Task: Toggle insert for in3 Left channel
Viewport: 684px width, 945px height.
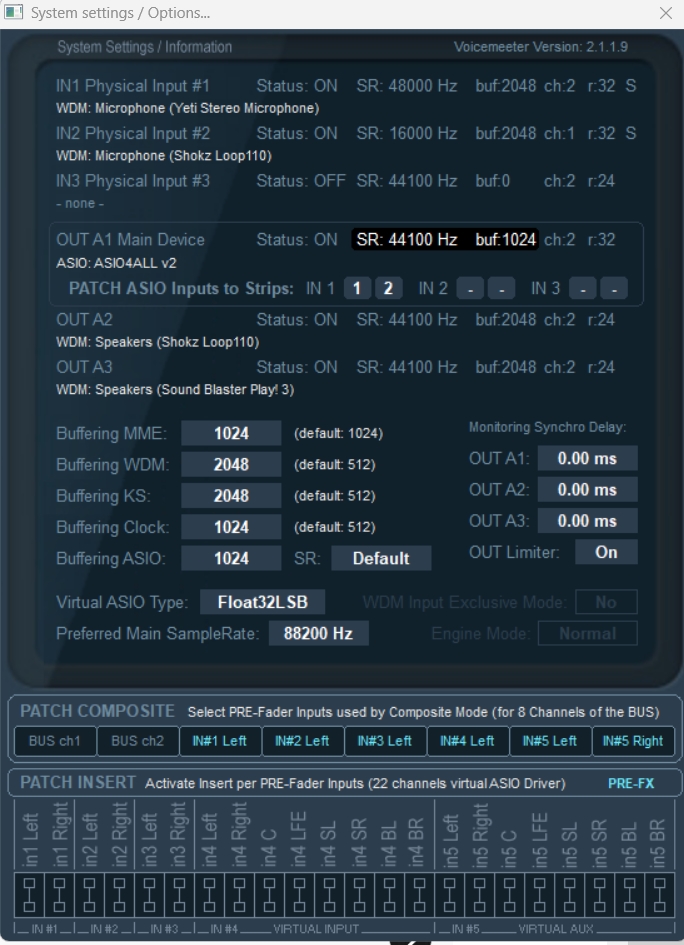Action: pyautogui.click(x=149, y=894)
